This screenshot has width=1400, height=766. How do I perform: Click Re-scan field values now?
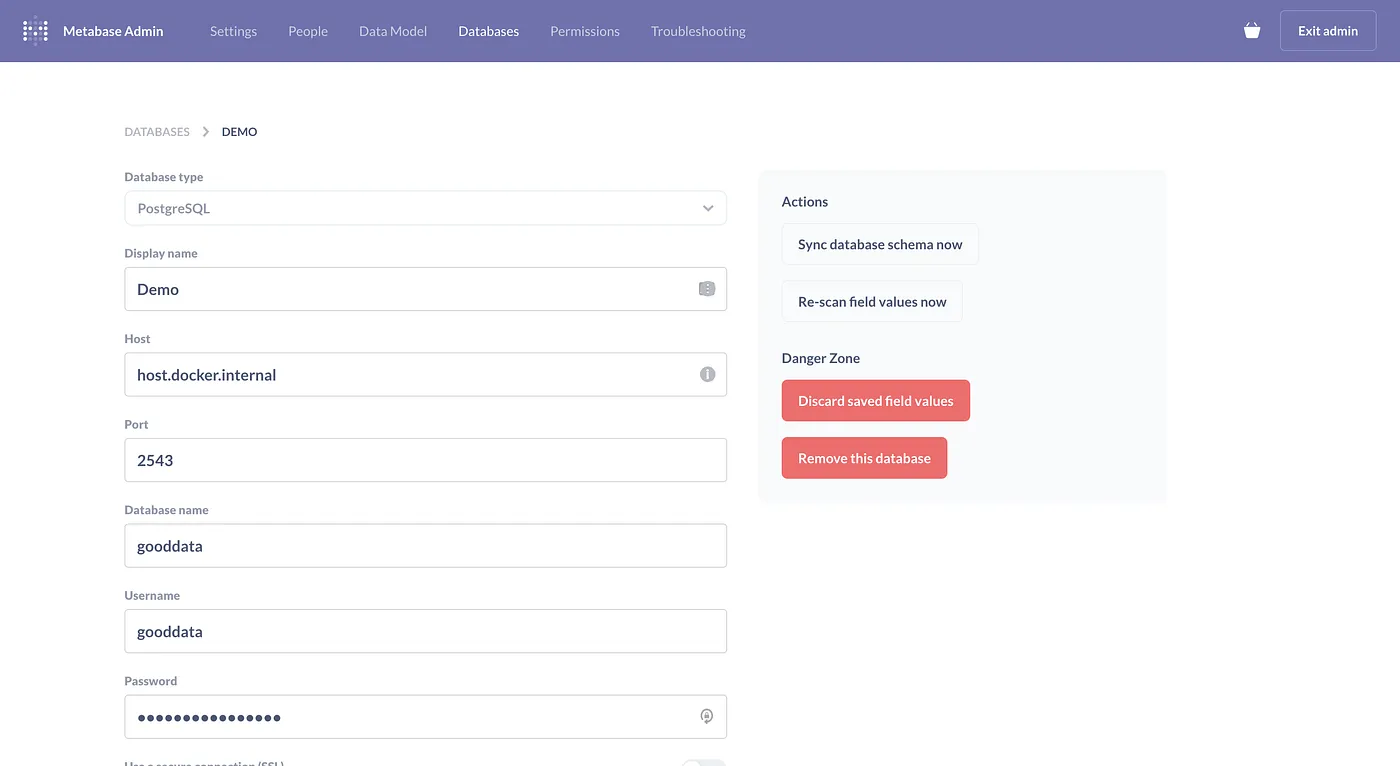point(871,301)
